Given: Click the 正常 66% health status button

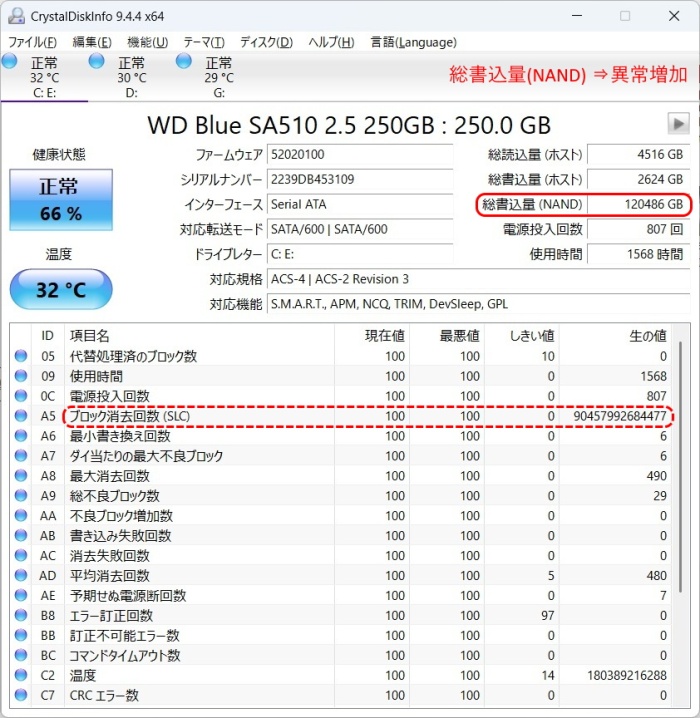Looking at the screenshot, I should click(61, 199).
